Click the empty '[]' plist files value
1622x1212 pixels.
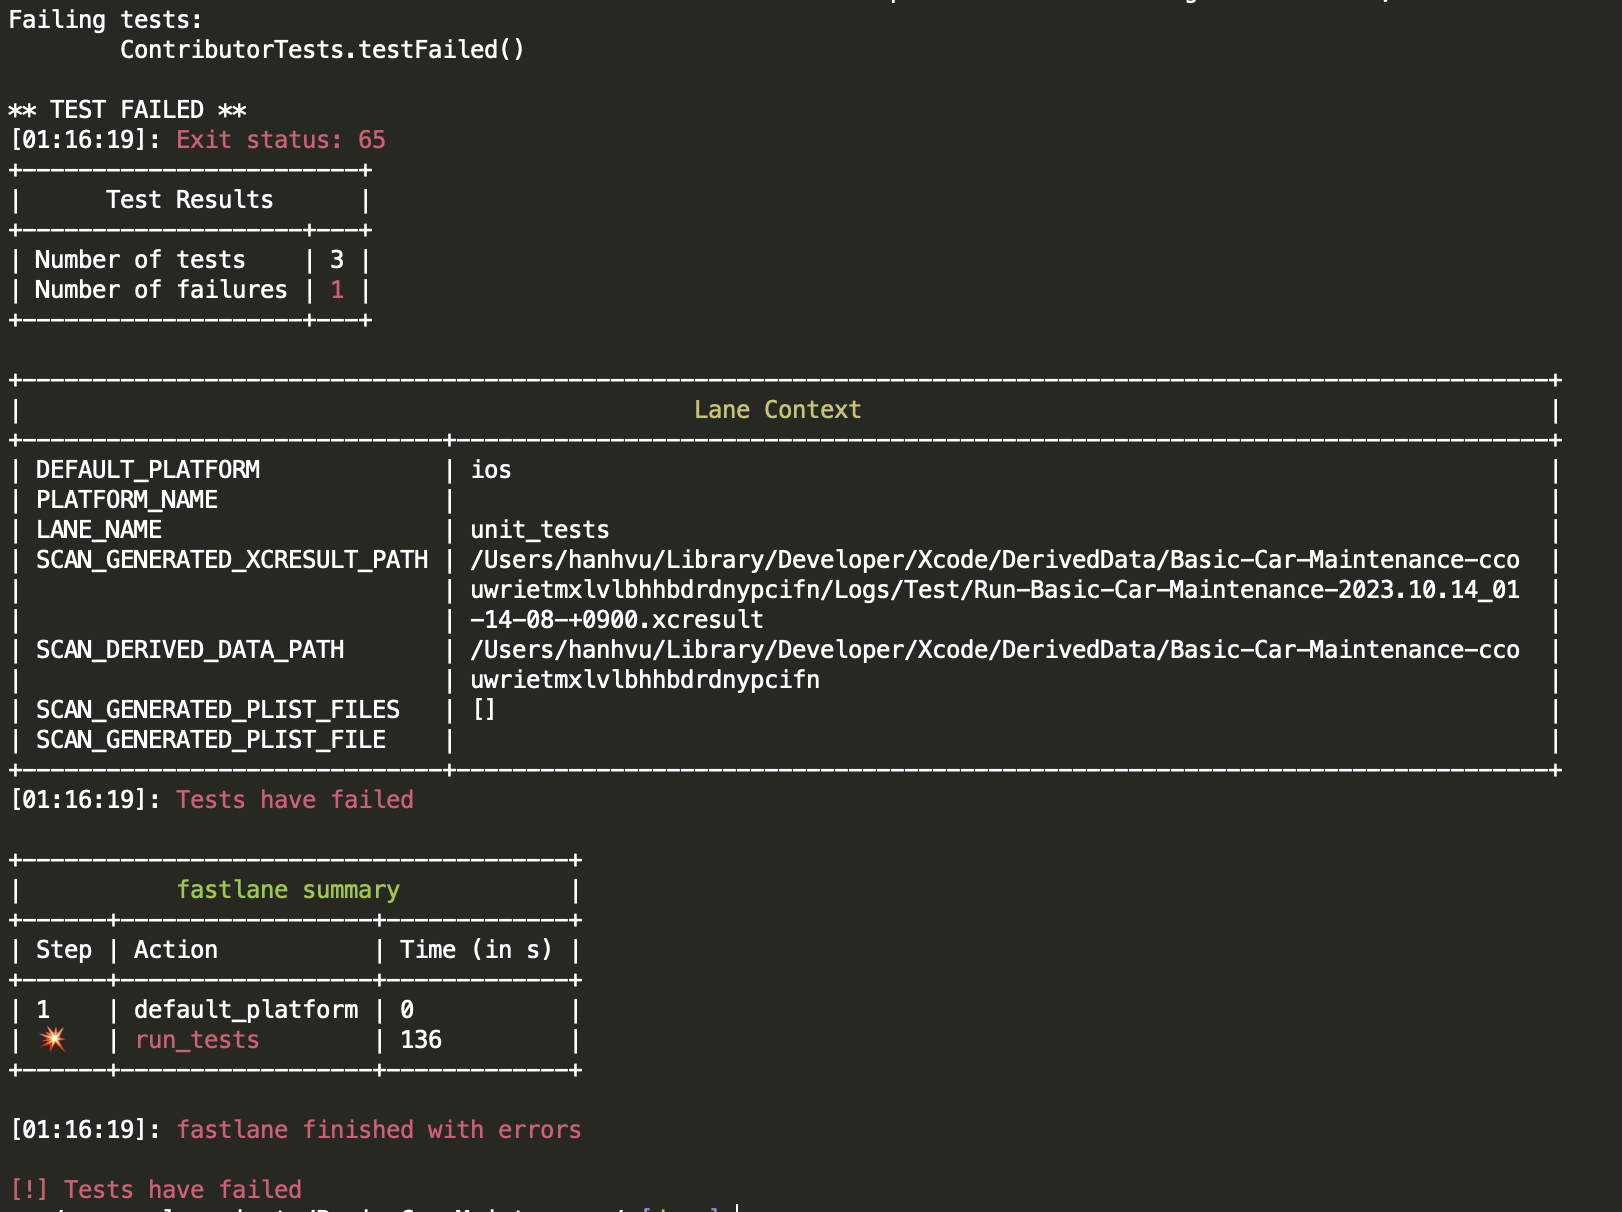(484, 710)
